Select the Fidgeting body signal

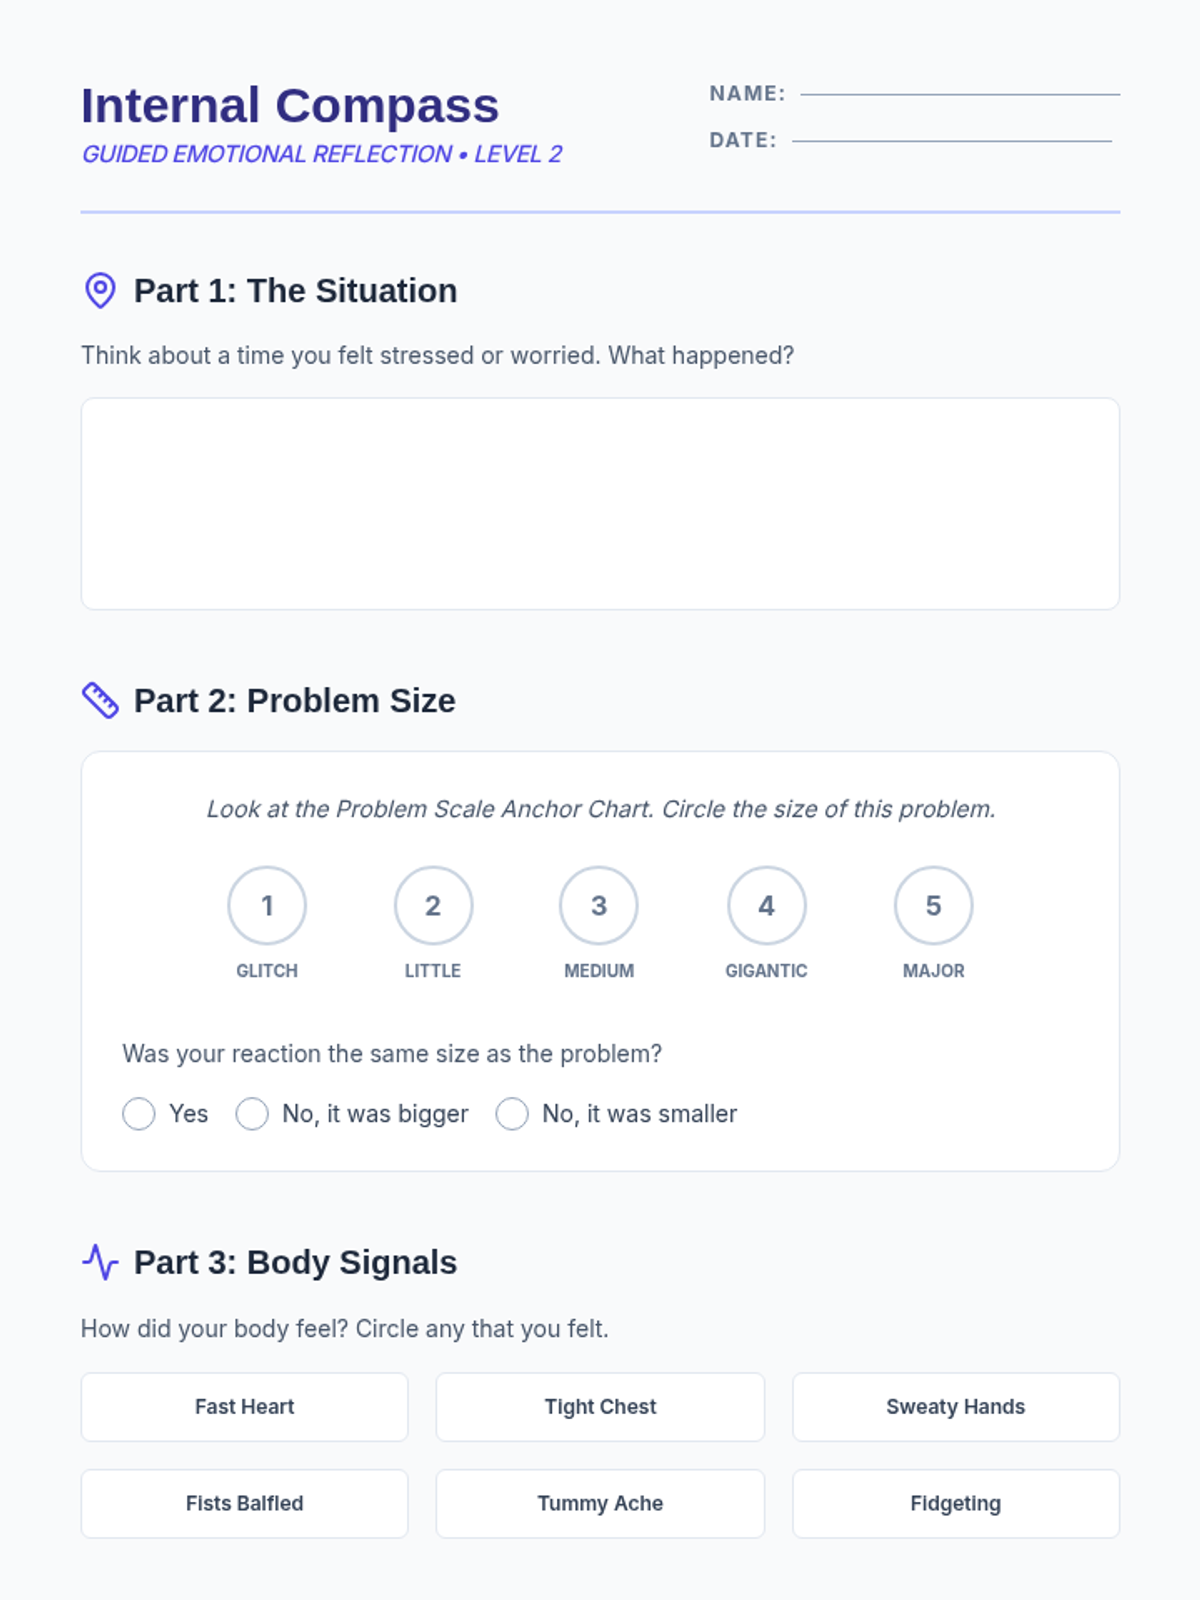956,1504
